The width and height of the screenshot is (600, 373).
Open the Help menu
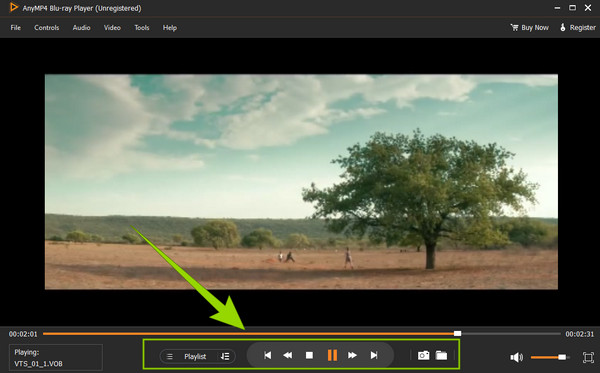(170, 28)
